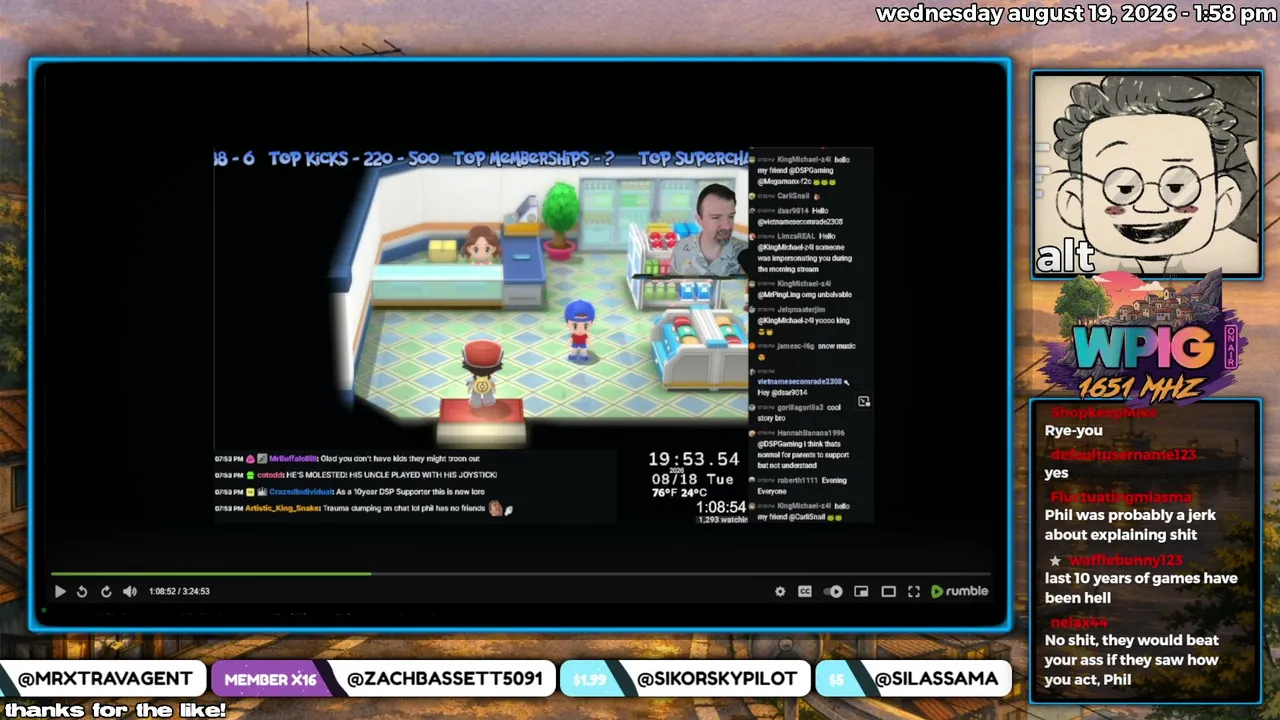Click the "TOP KICKS - 220 - 500" banner text
Image resolution: width=1280 pixels, height=720 pixels.
click(x=354, y=159)
